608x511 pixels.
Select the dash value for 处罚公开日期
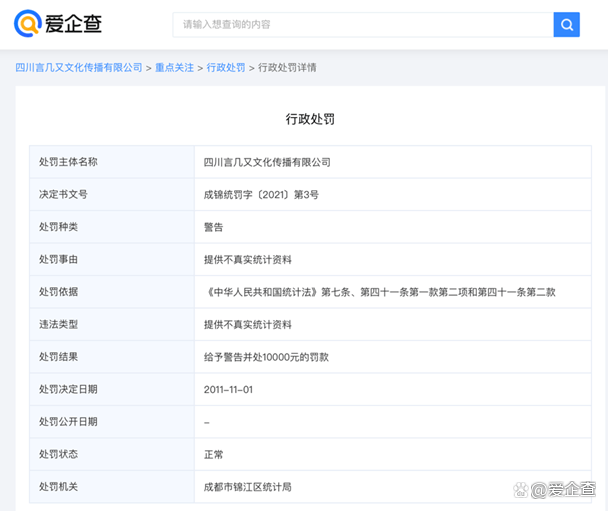[x=207, y=422]
